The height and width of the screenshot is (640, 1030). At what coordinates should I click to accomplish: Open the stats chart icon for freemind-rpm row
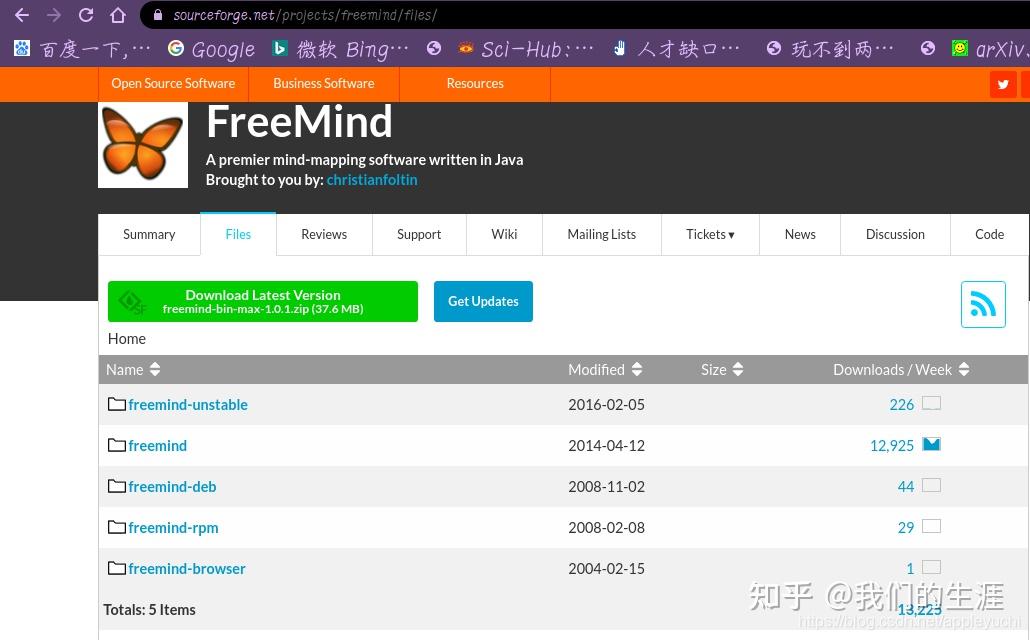931,526
